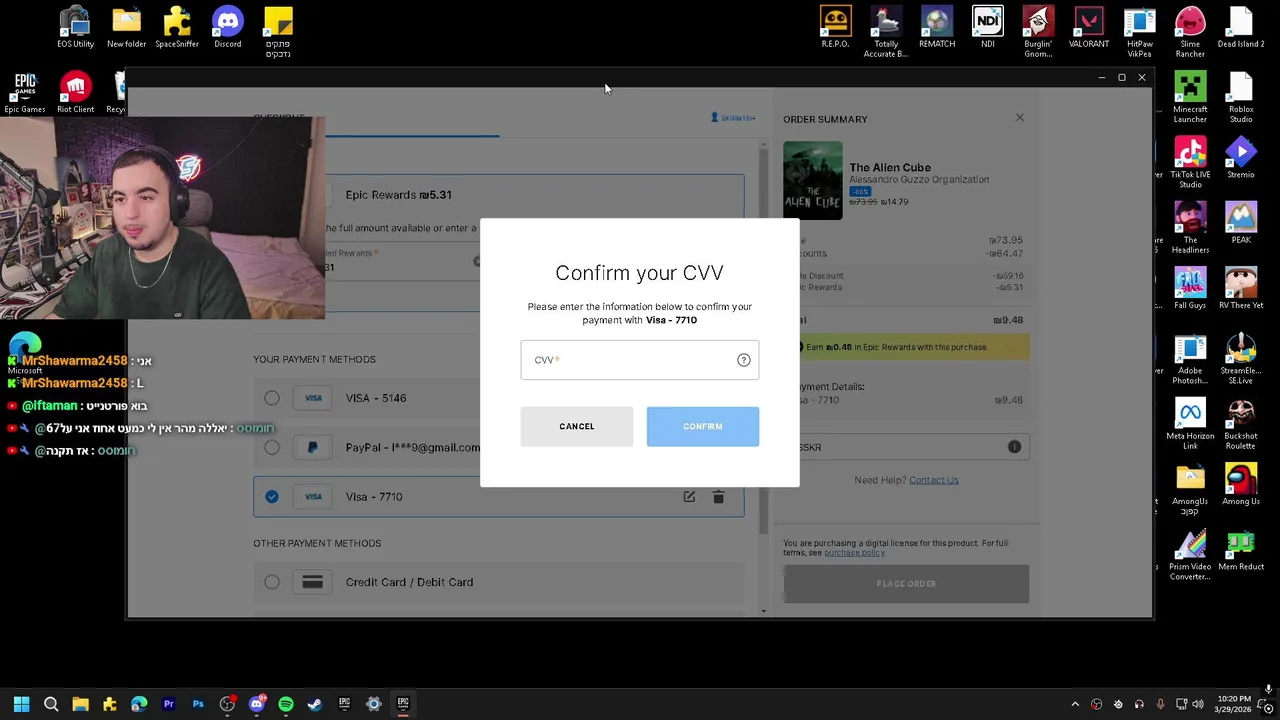This screenshot has height=720, width=1280.
Task: Open Adobe Photoshop desktop icon
Action: pyautogui.click(x=1190, y=358)
